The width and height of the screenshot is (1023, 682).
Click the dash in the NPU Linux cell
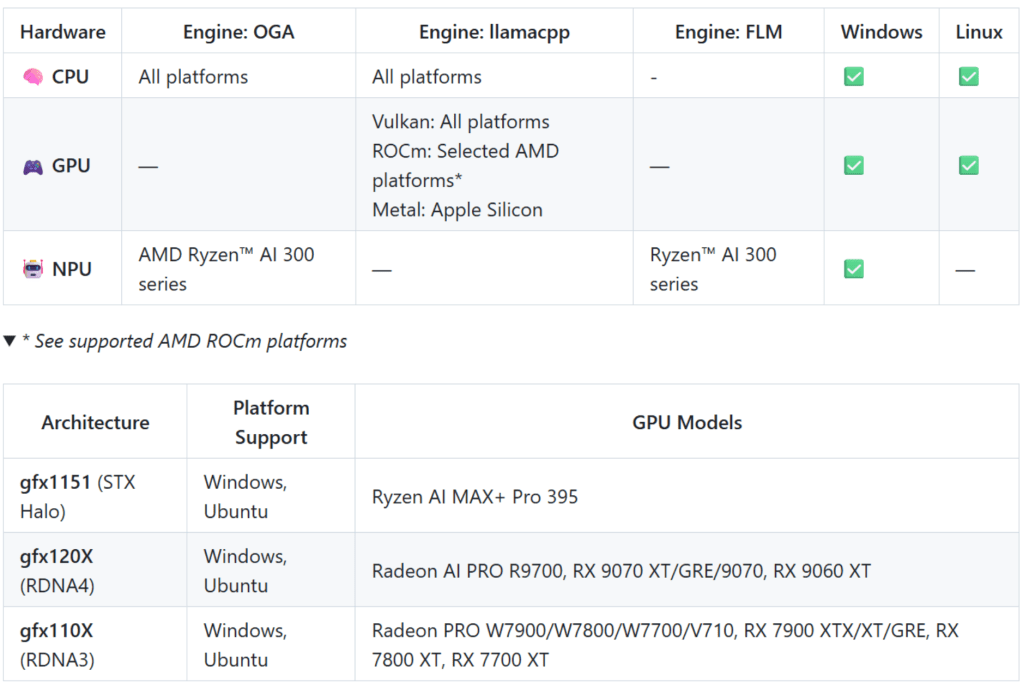[x=965, y=270]
